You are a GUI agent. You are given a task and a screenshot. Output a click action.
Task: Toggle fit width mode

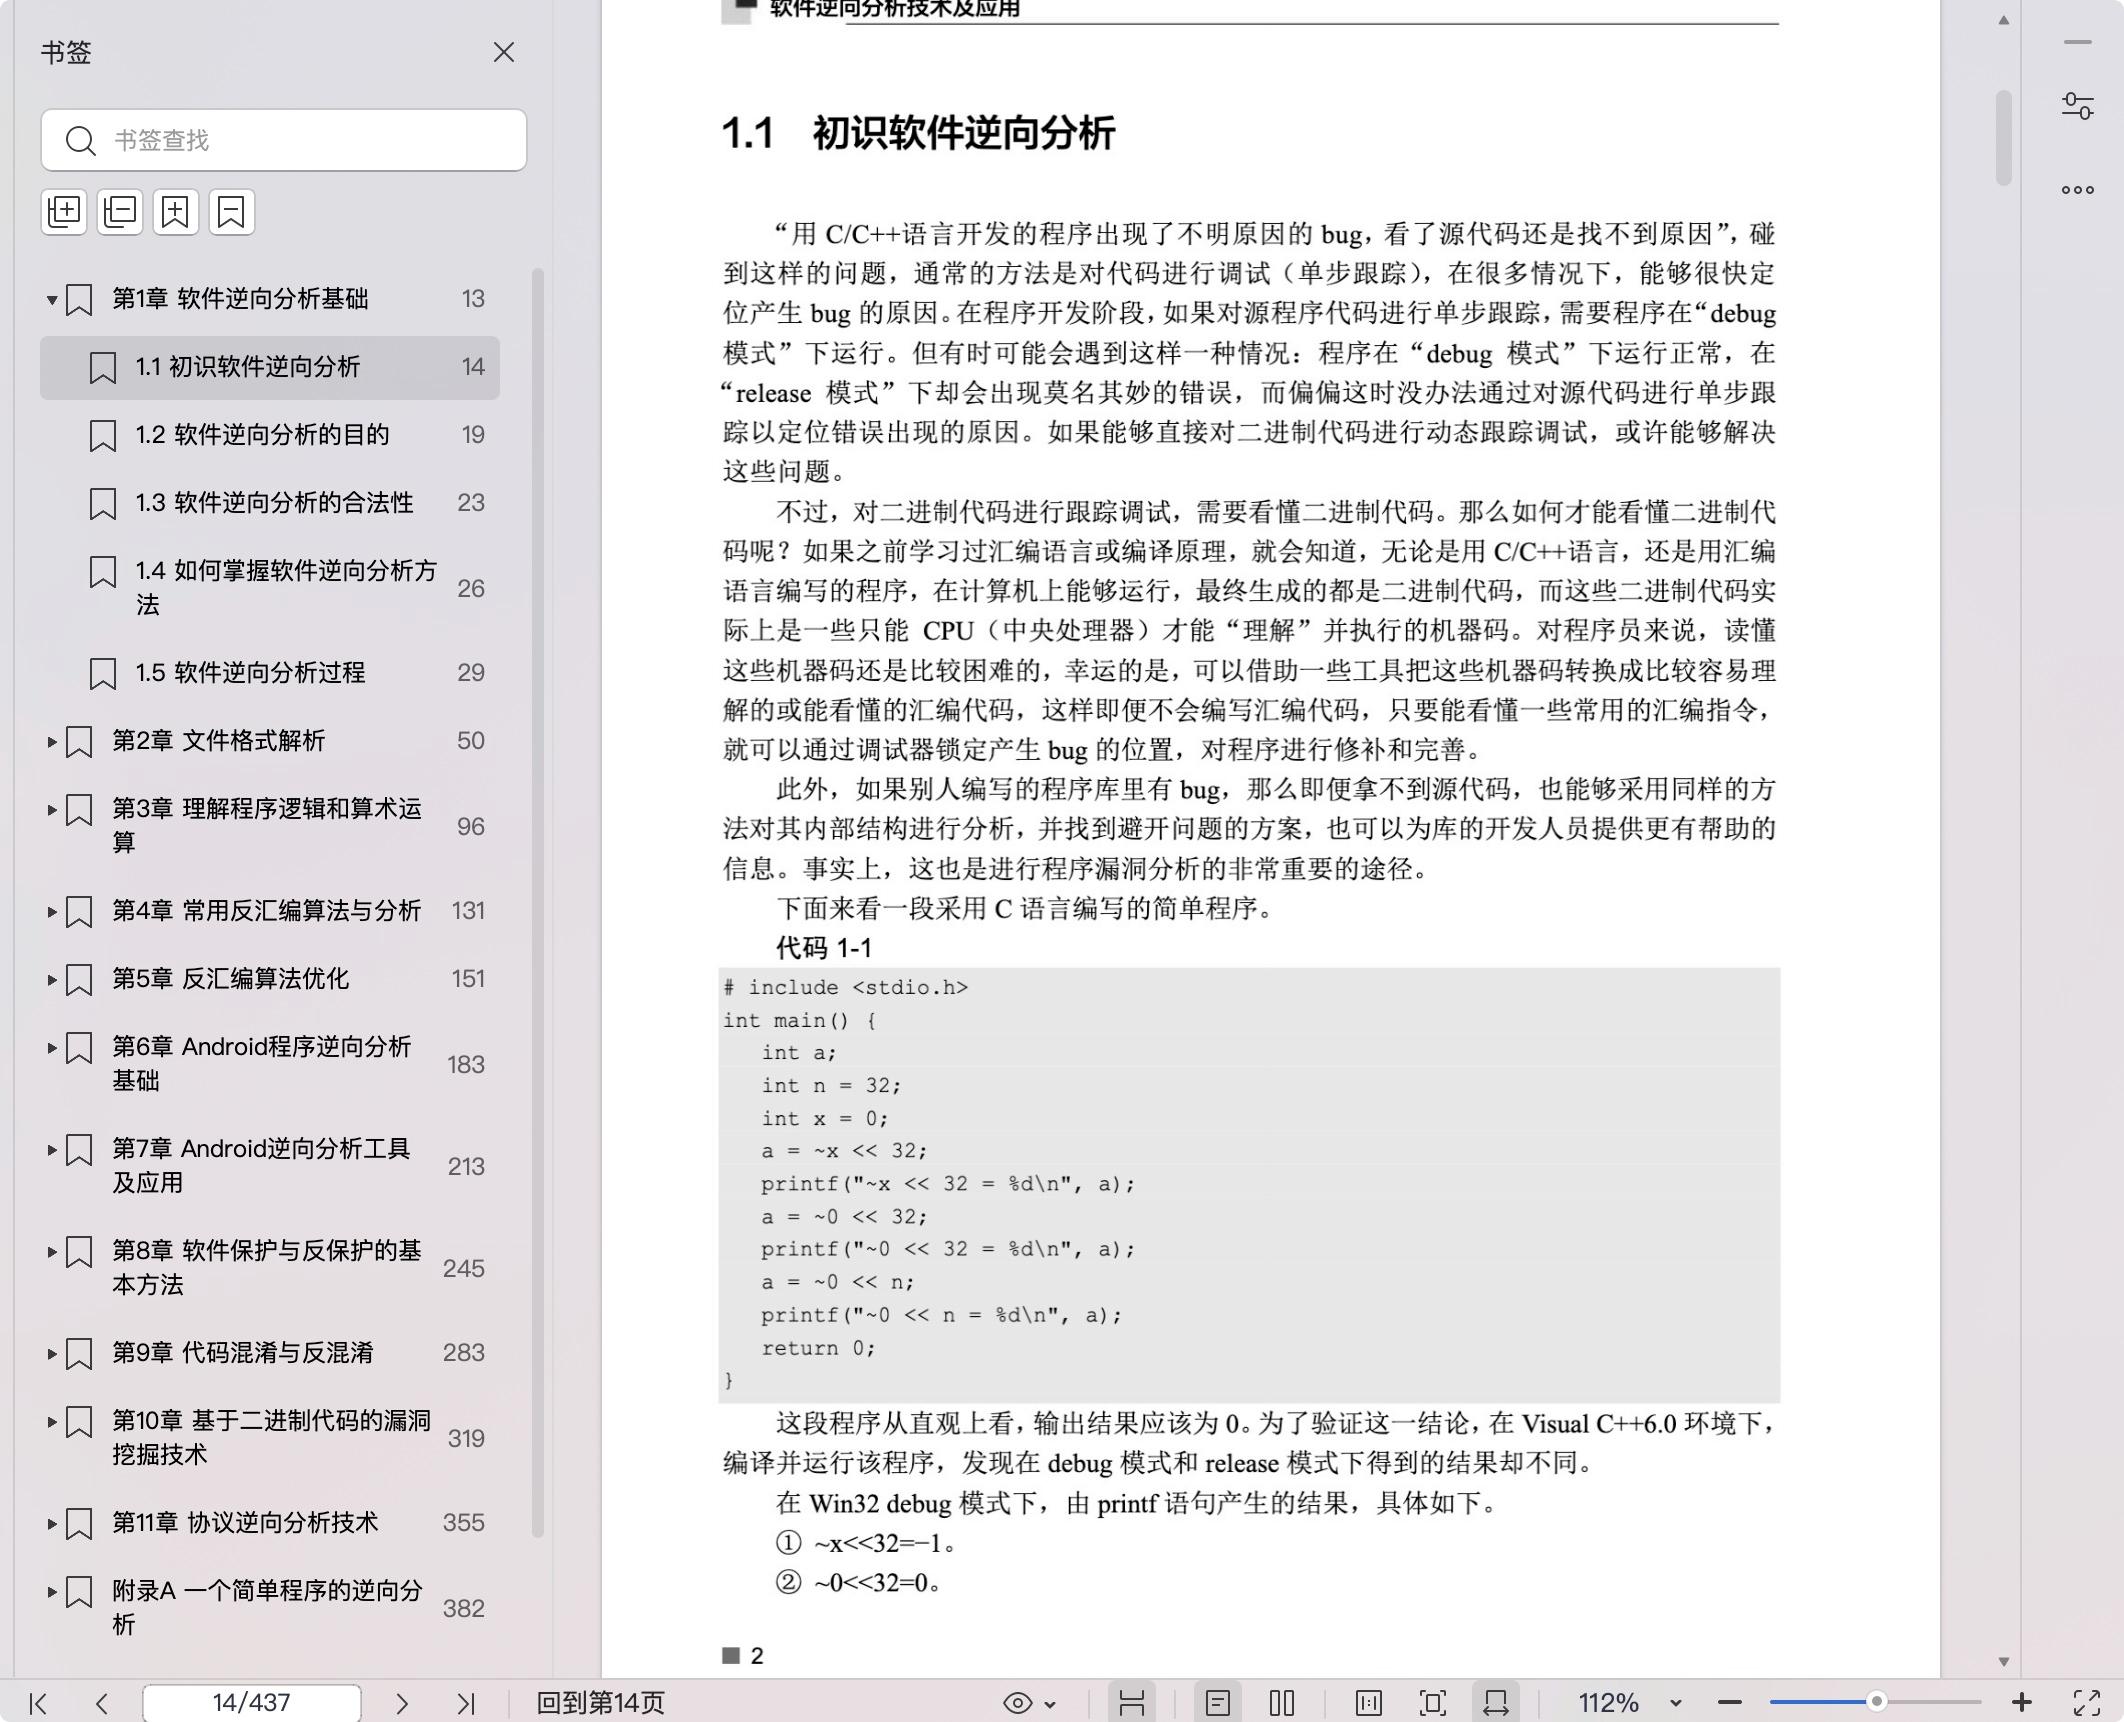[1496, 1703]
